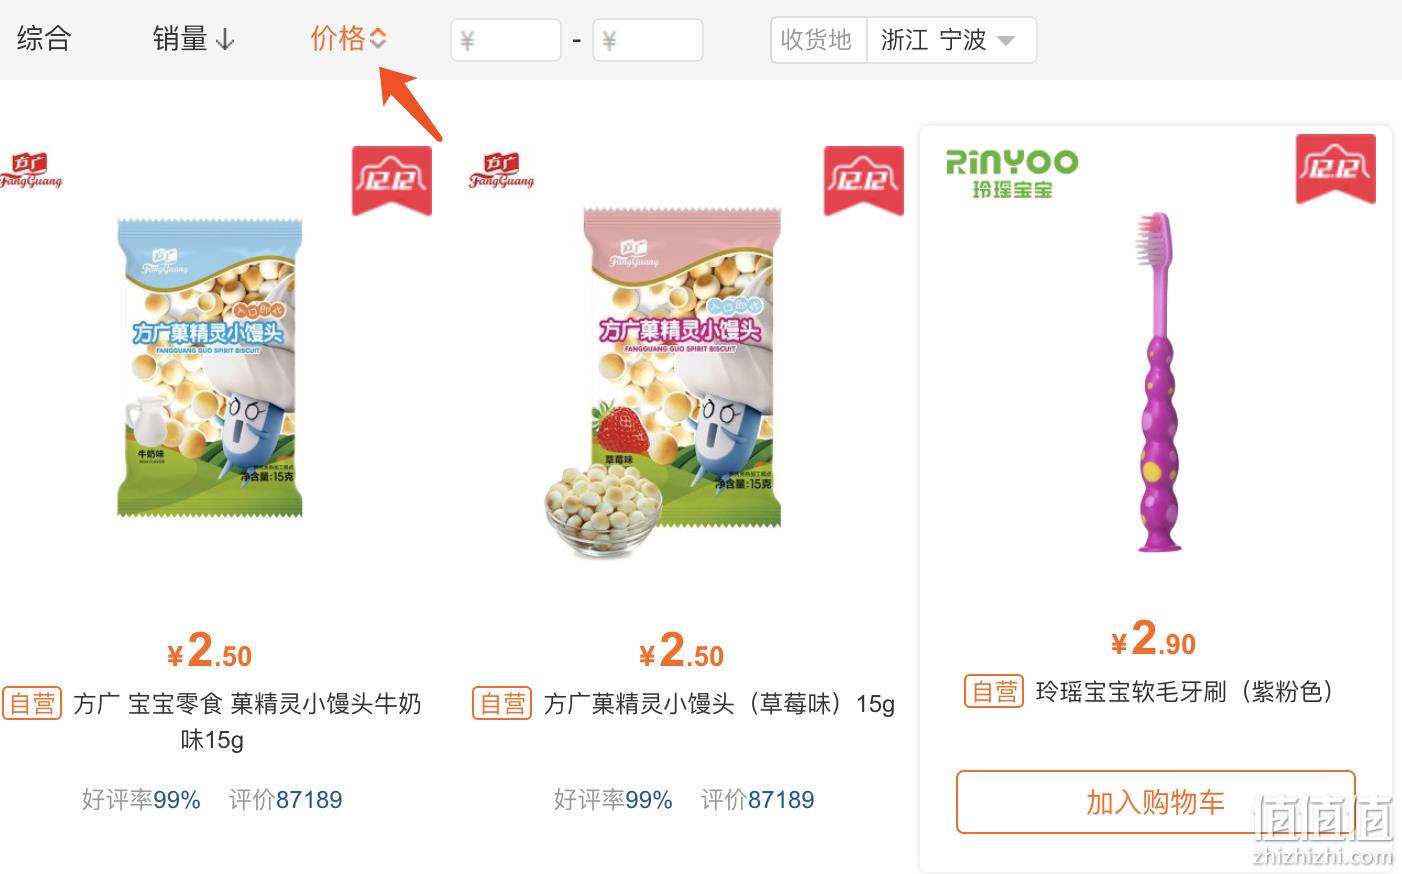Click FangGuang logo above strawberry-flavor snack
Viewport: 1402px width, 874px height.
tap(502, 170)
